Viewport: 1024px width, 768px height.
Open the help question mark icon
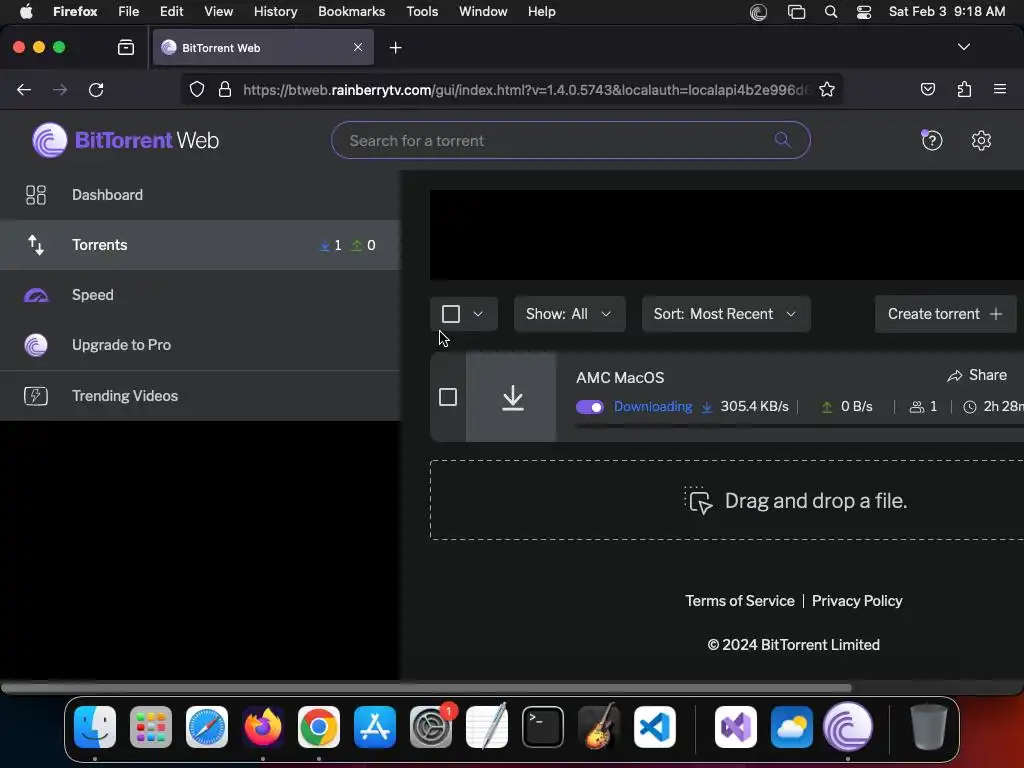pos(932,140)
